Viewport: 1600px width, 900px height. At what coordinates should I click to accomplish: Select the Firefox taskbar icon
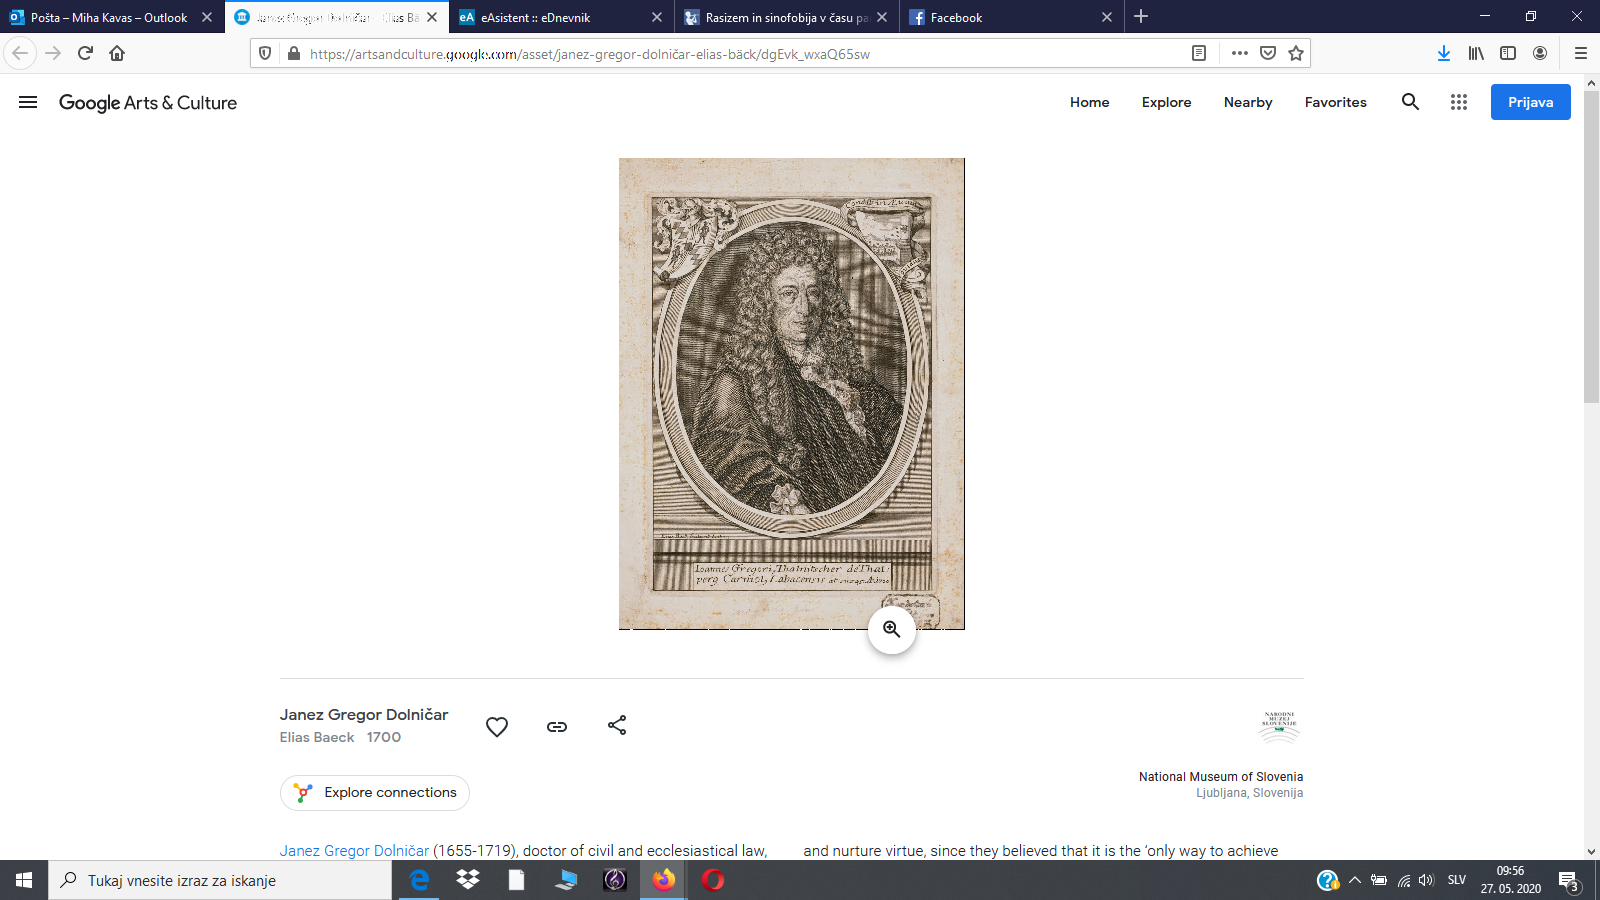(664, 880)
